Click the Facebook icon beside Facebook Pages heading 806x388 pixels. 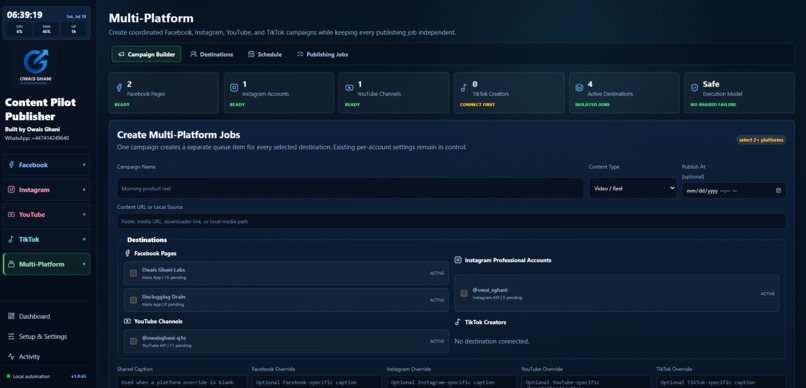pyautogui.click(x=127, y=253)
